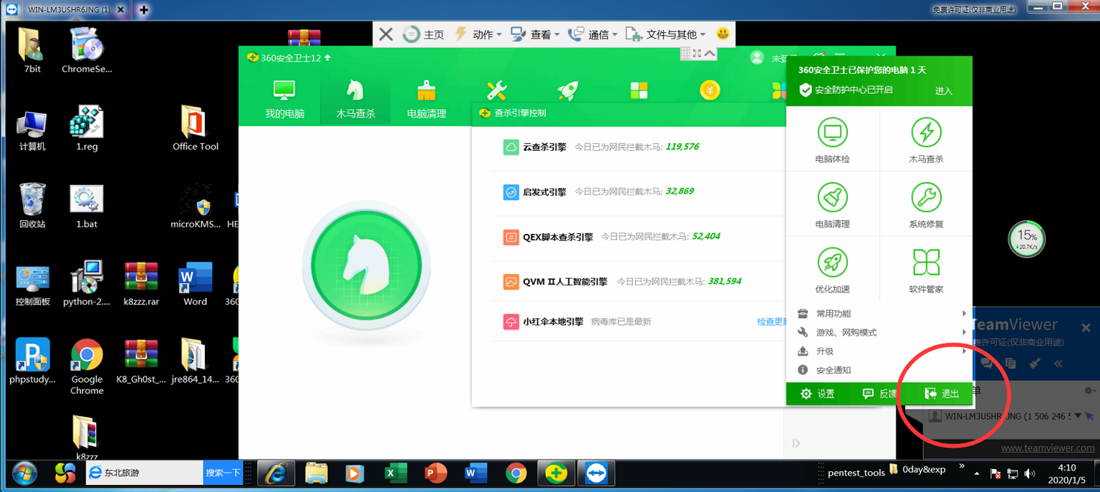Click the 搜索一下 search button in taskbar
The image size is (1100, 492).
click(223, 473)
